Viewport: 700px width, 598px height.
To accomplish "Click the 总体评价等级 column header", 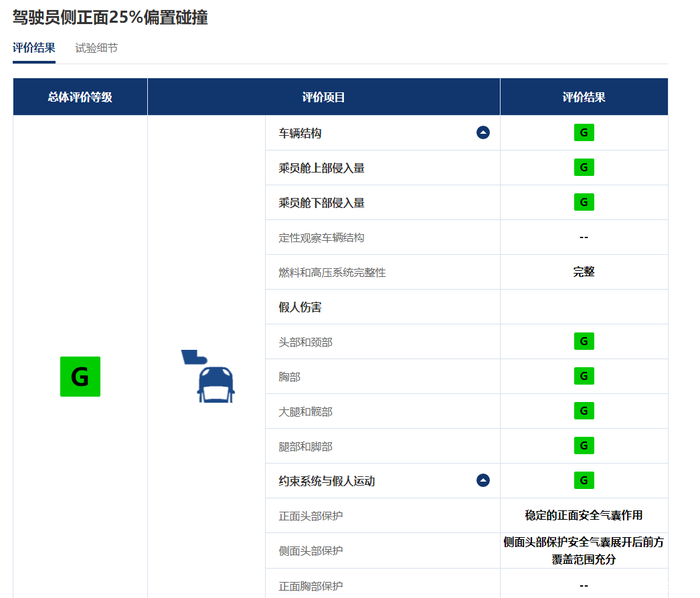I will coord(80,97).
